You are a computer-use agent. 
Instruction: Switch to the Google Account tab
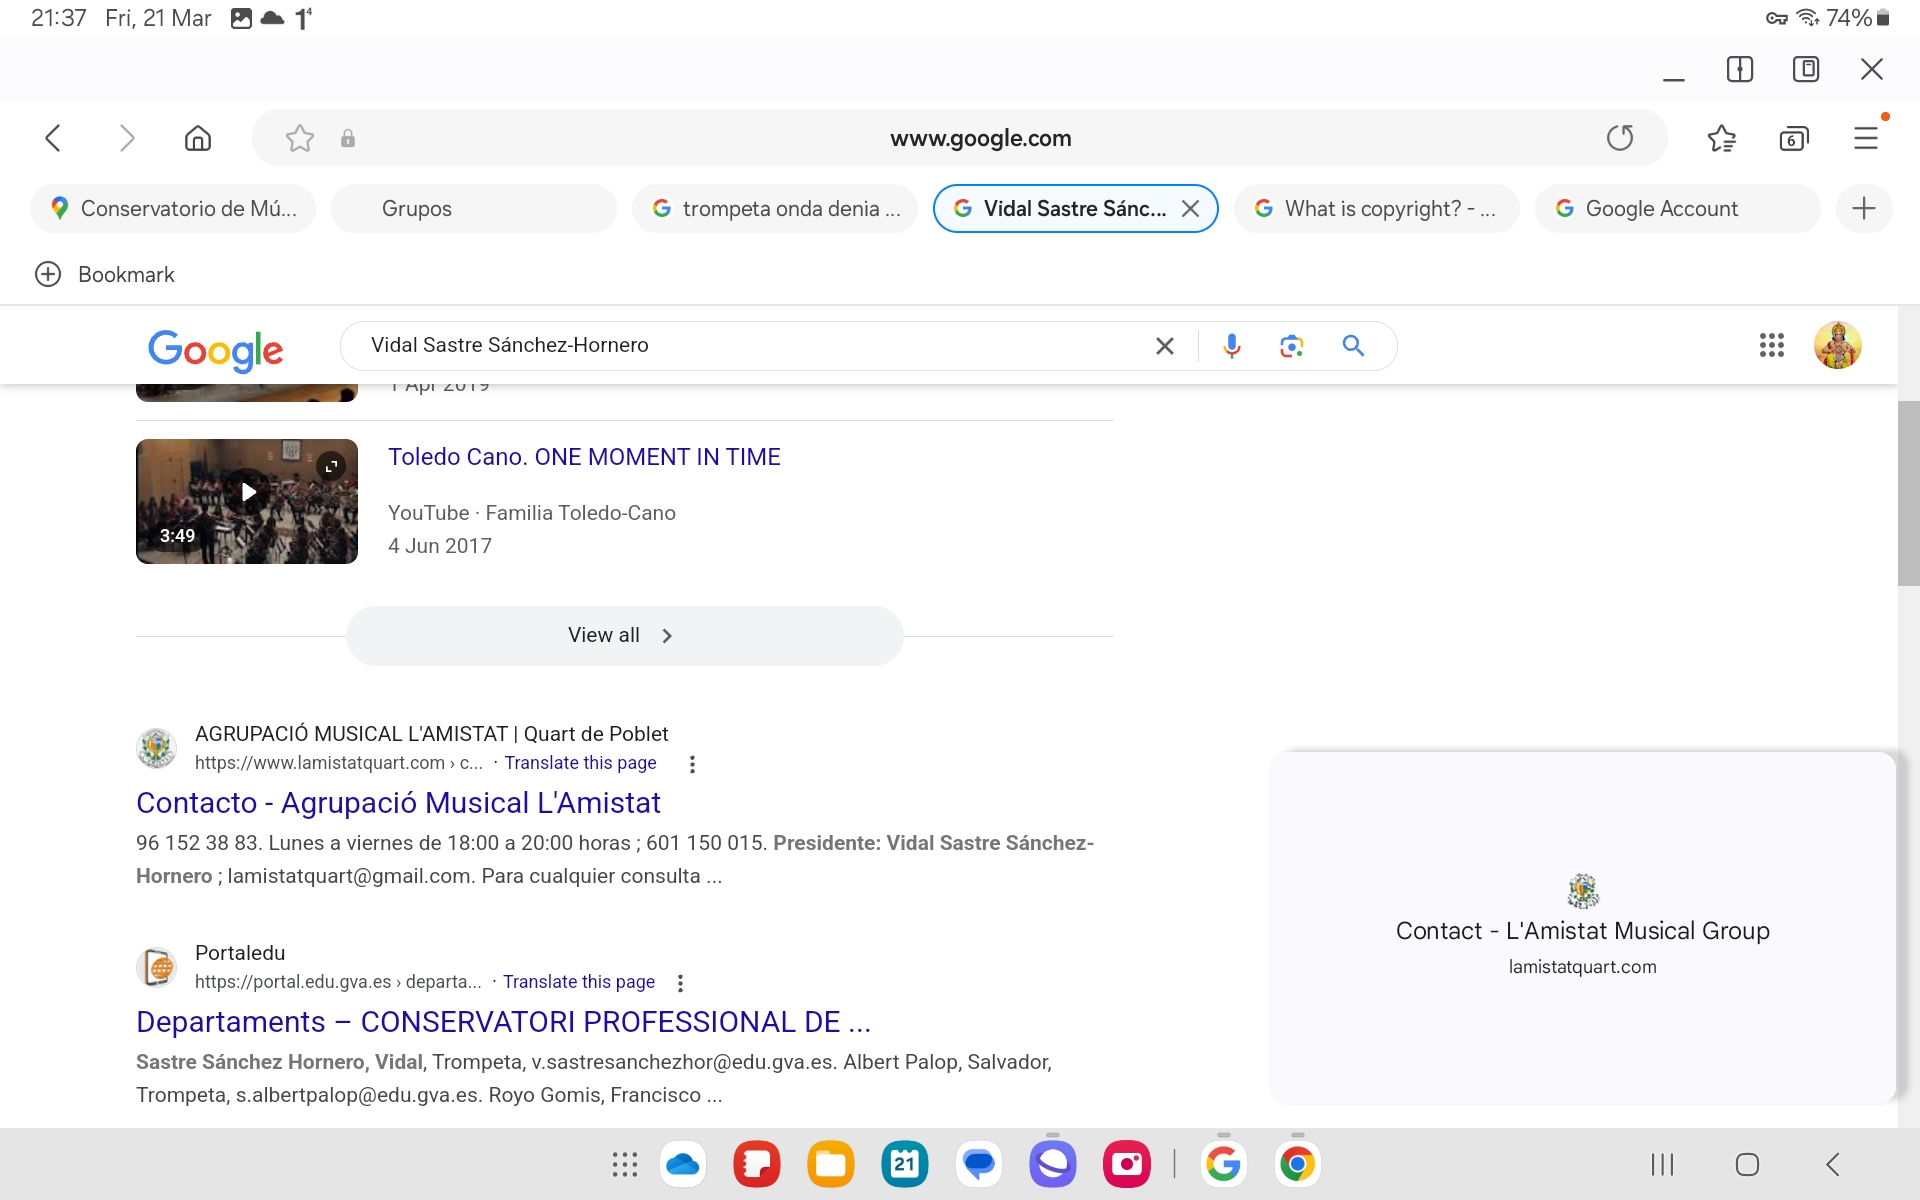1677,209
